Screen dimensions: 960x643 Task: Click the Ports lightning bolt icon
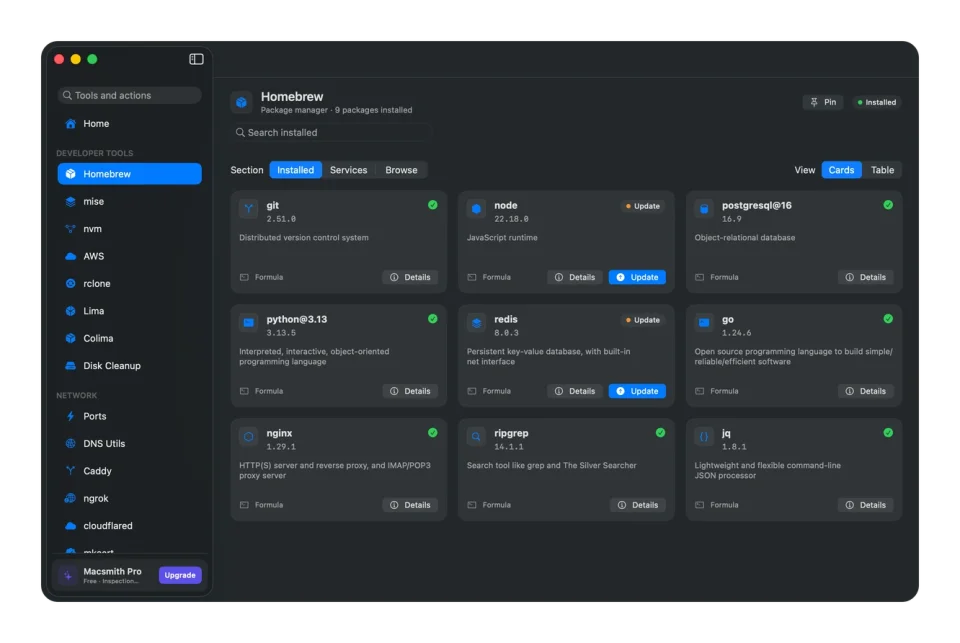click(70, 416)
